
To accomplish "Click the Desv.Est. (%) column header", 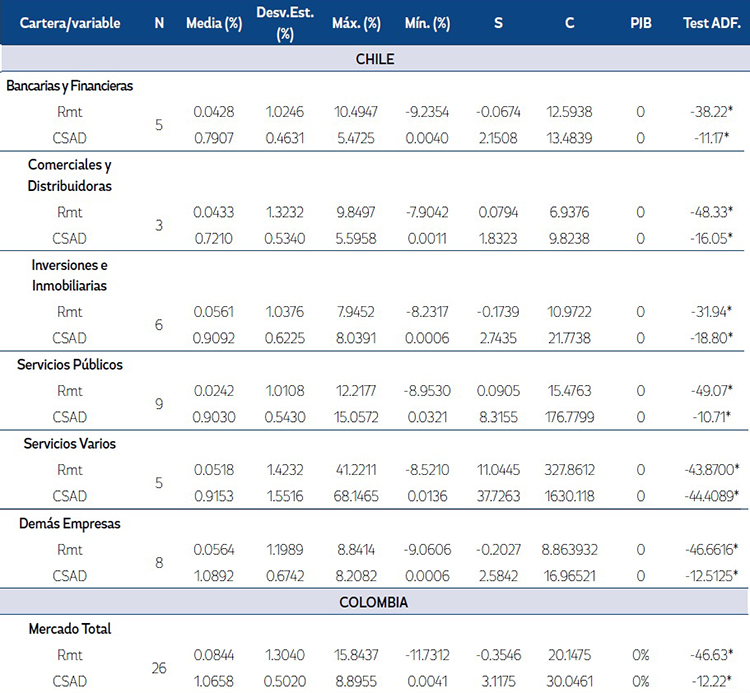I will coord(284,23).
